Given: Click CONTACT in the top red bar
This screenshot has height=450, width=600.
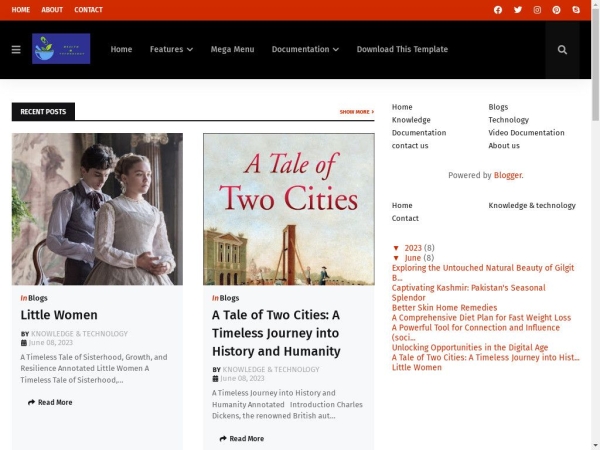Looking at the screenshot, I should pyautogui.click(x=88, y=10).
